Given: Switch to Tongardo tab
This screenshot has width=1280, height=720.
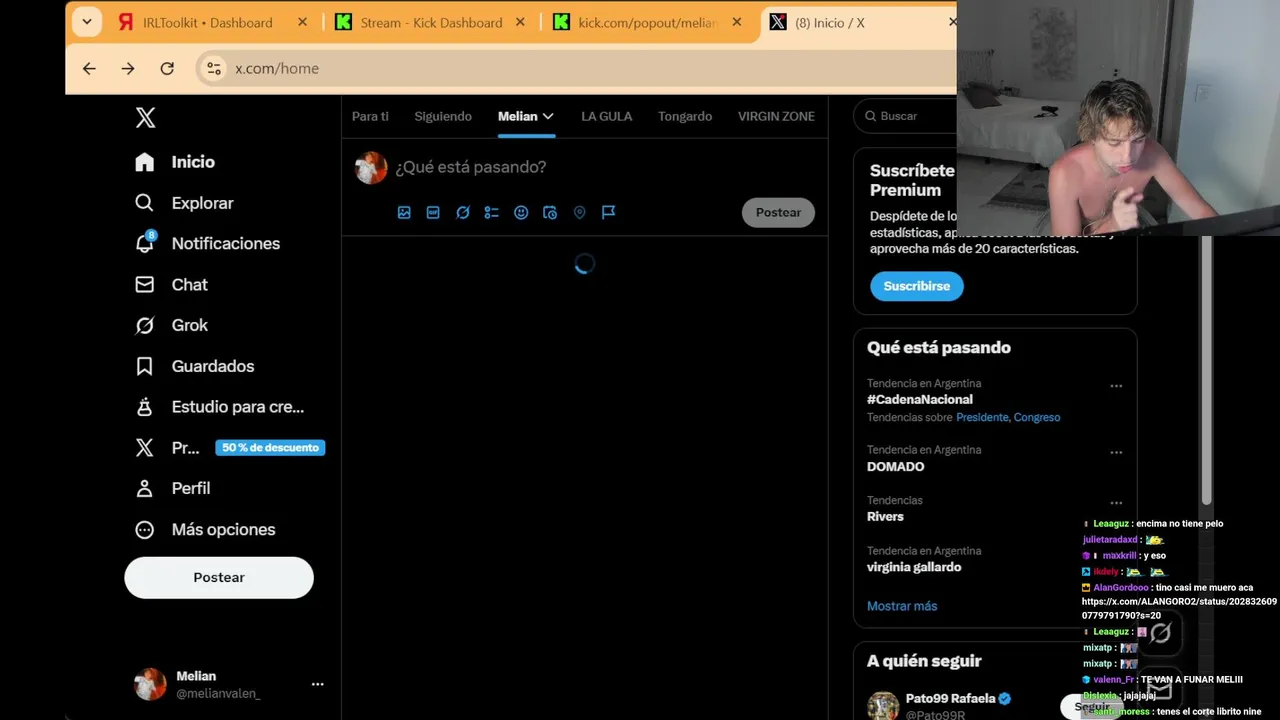Looking at the screenshot, I should tap(685, 116).
